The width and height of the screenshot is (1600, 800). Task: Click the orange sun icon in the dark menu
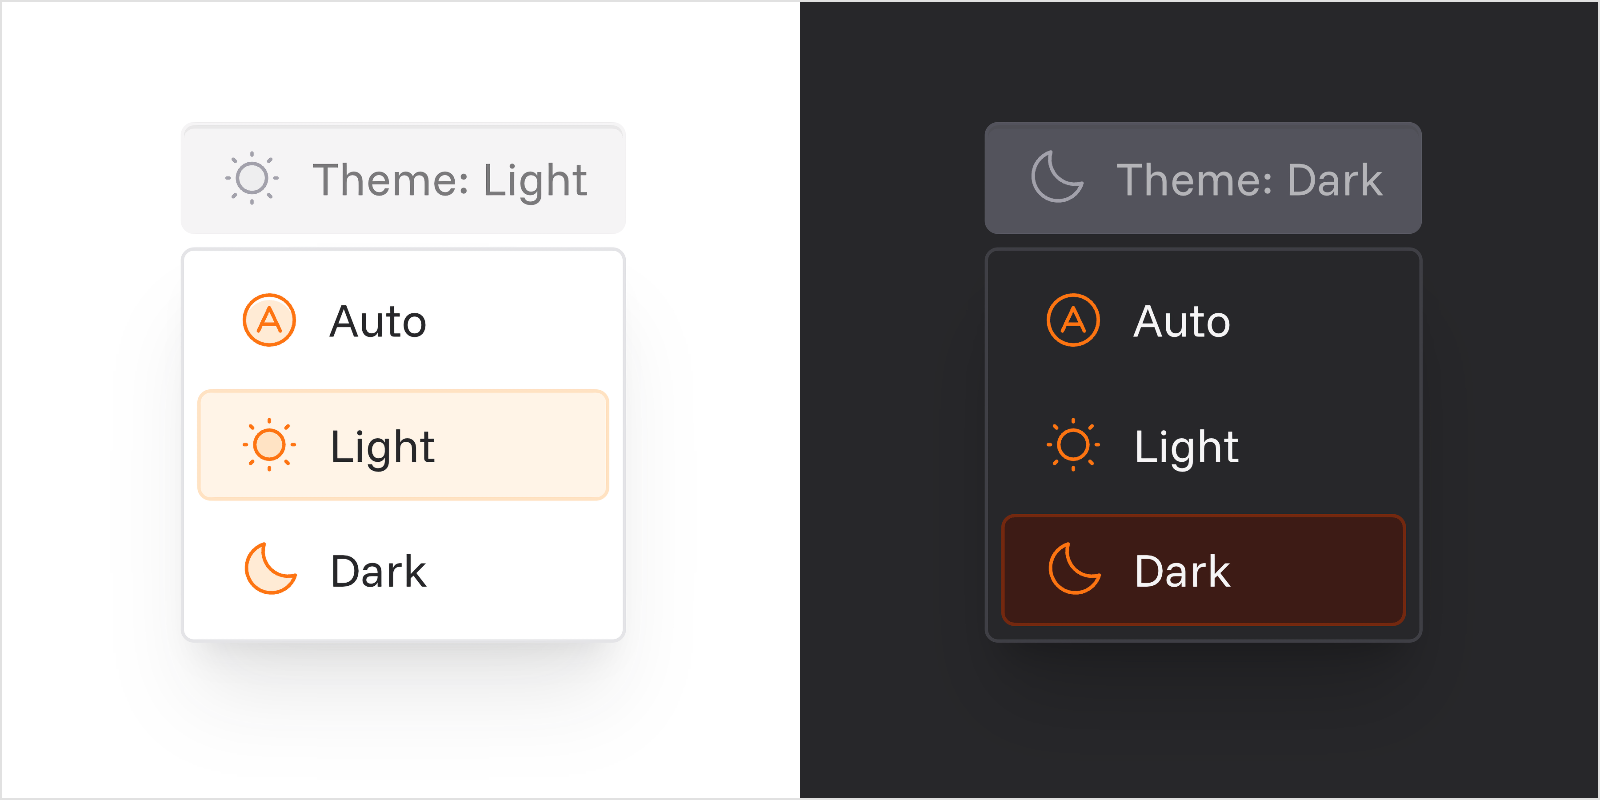tap(1073, 445)
